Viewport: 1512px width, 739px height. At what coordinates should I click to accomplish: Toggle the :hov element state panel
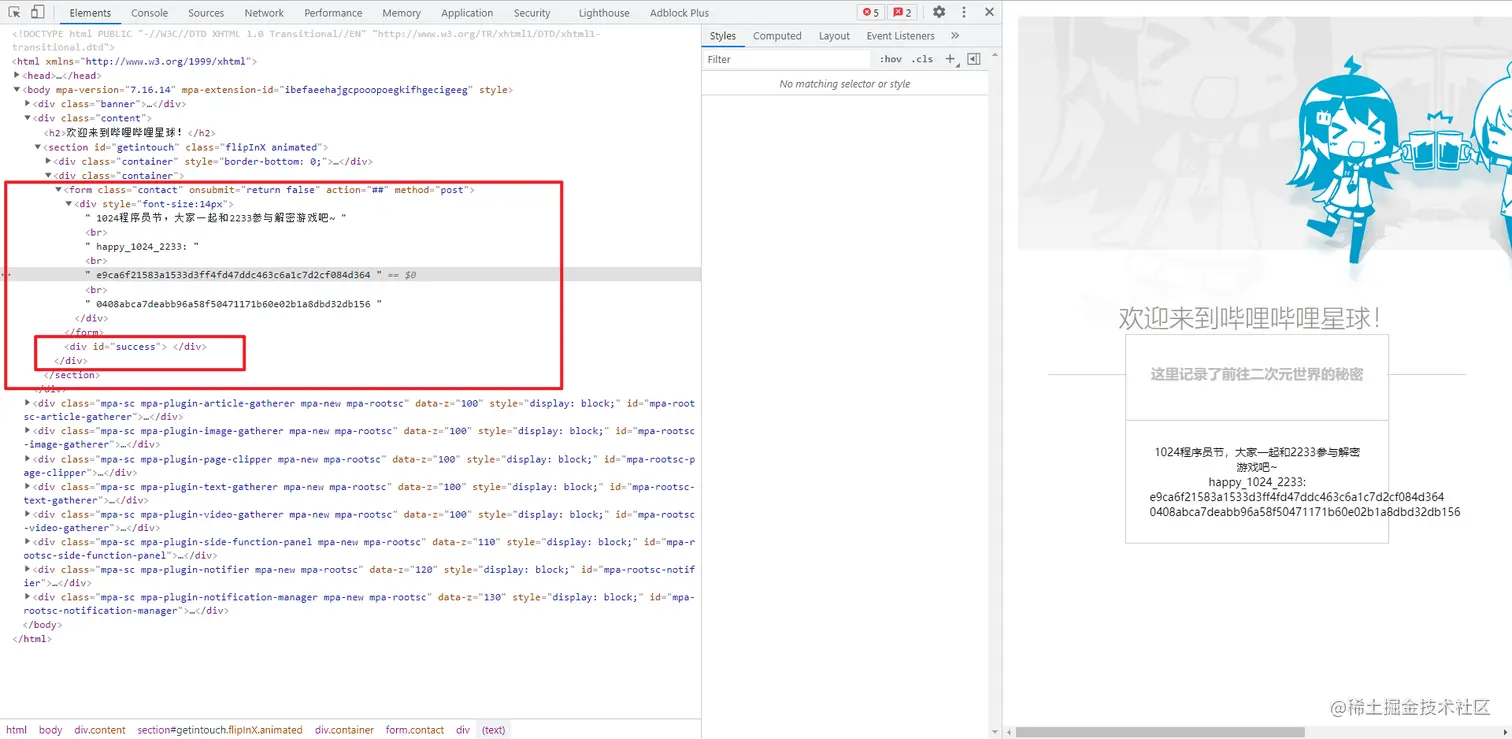tap(890, 59)
